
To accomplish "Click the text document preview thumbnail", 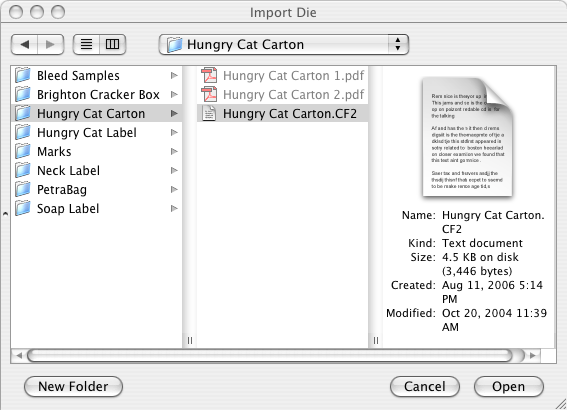I will (x=468, y=137).
